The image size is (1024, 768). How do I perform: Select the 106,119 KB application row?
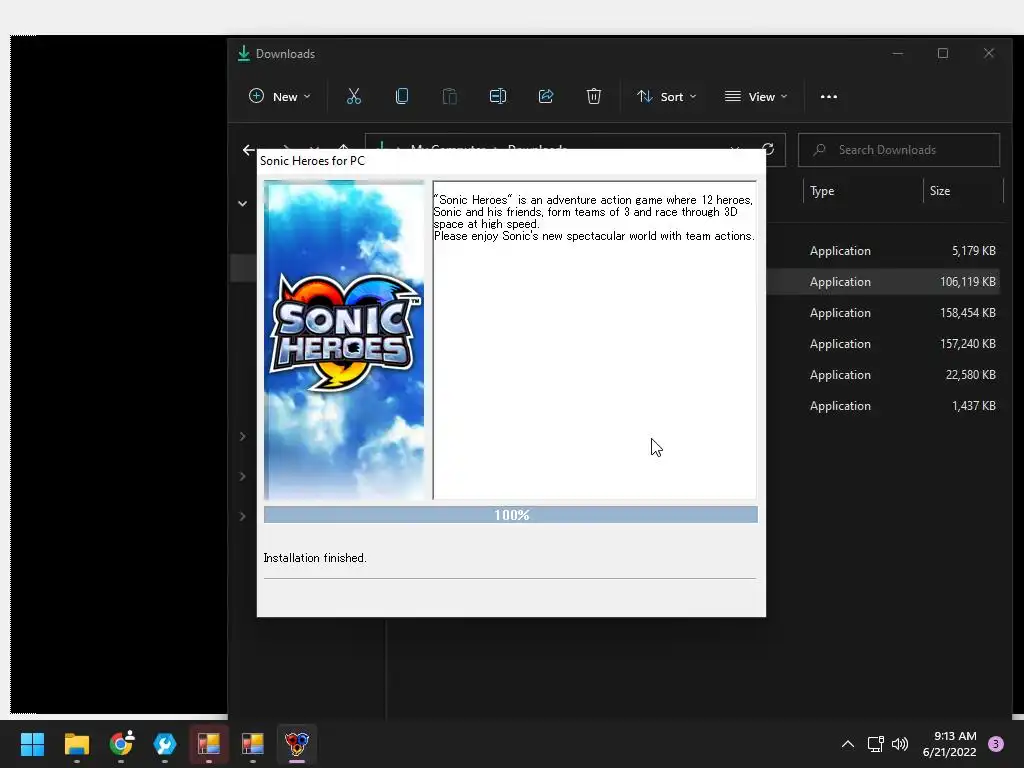(x=886, y=281)
